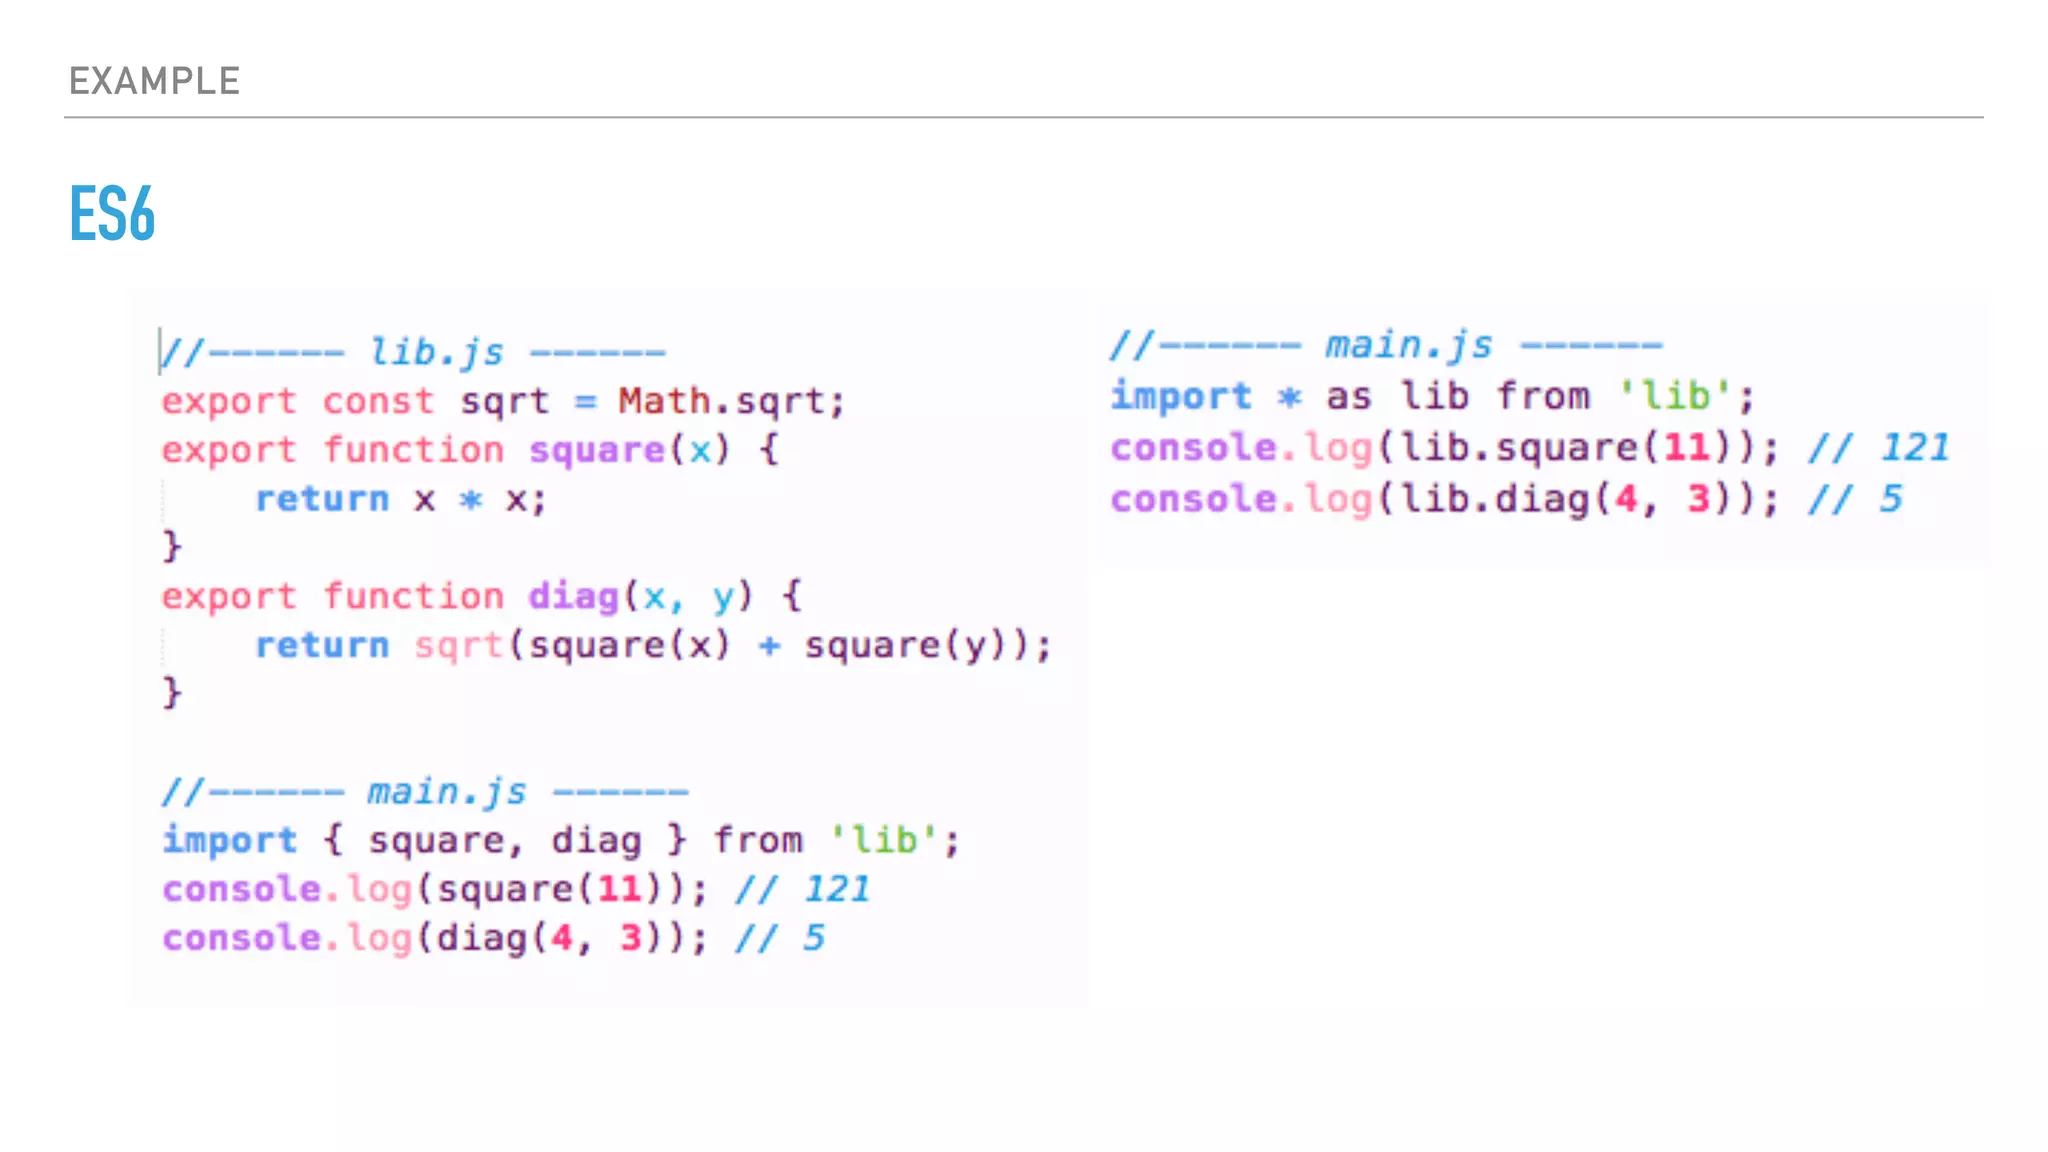
Task: Click the 'export const sqrt = Math.sqrt;' line
Action: (504, 401)
